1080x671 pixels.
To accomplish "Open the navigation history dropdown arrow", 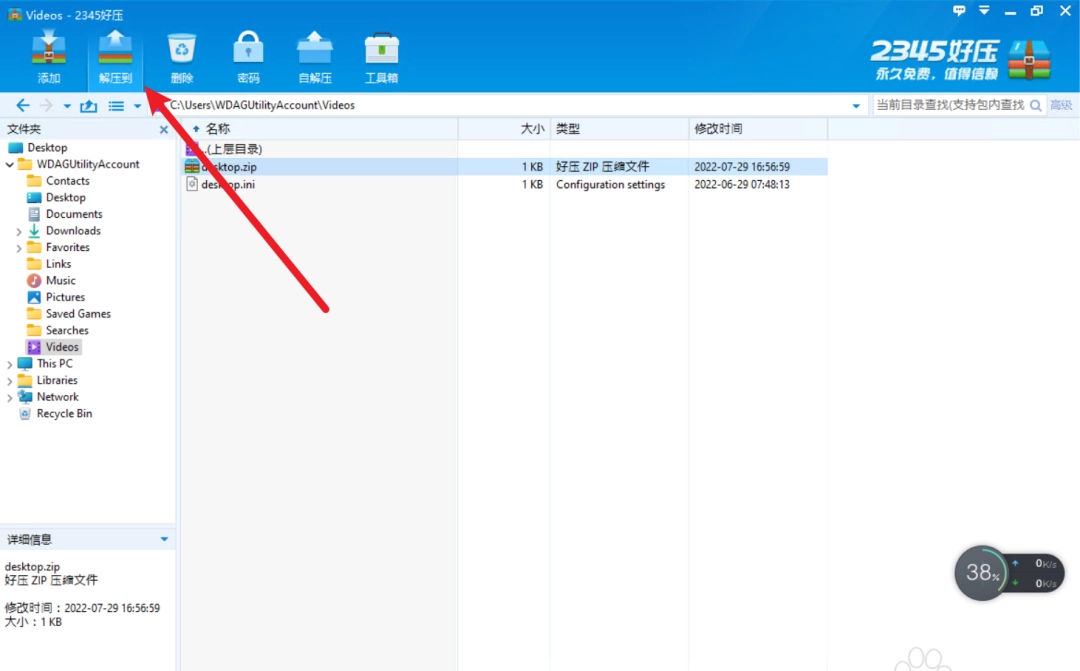I will (67, 106).
